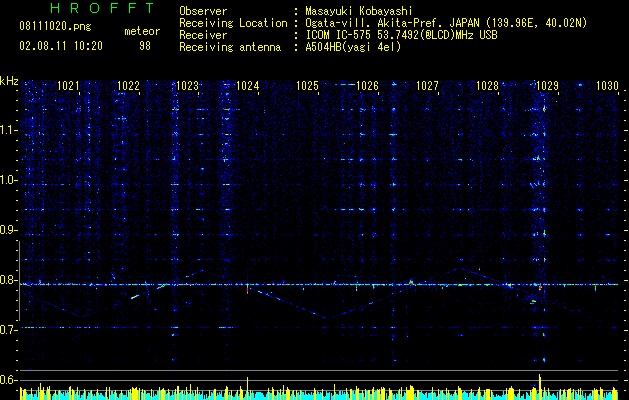Click the 1026 time marker
Screen dimensions: 629x400
coord(367,86)
